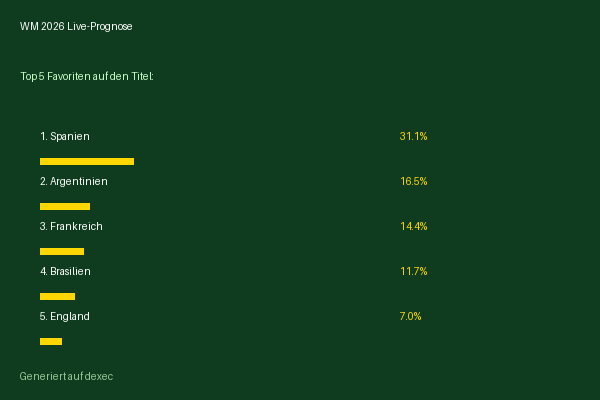Image resolution: width=600 pixels, height=400 pixels.
Task: Click the yellow bar under Spanien
Action: click(87, 162)
